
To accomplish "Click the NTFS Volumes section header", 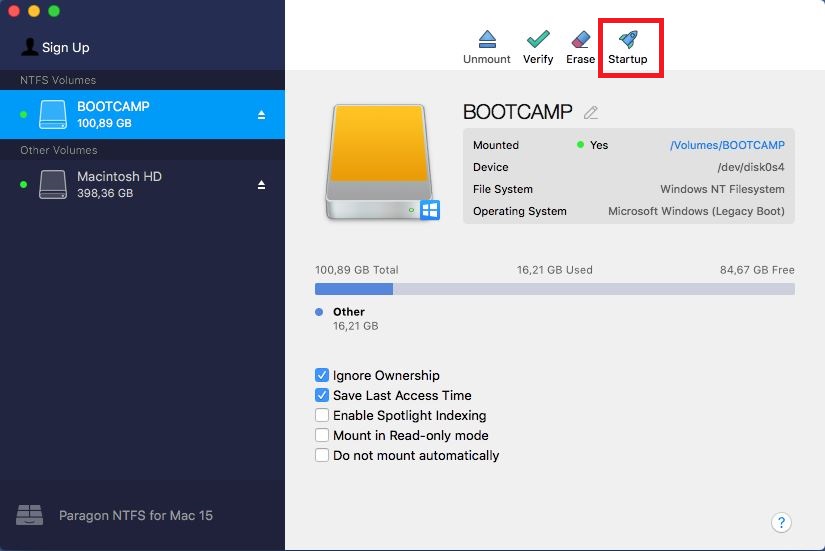I will click(142, 80).
